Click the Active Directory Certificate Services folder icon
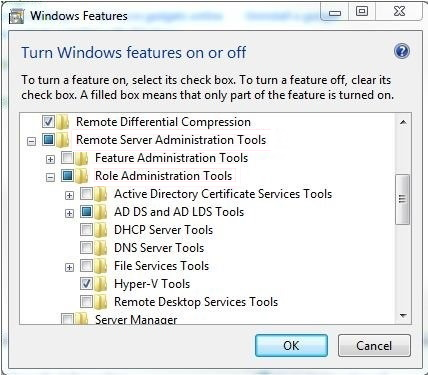428x375 pixels. pyautogui.click(x=101, y=194)
